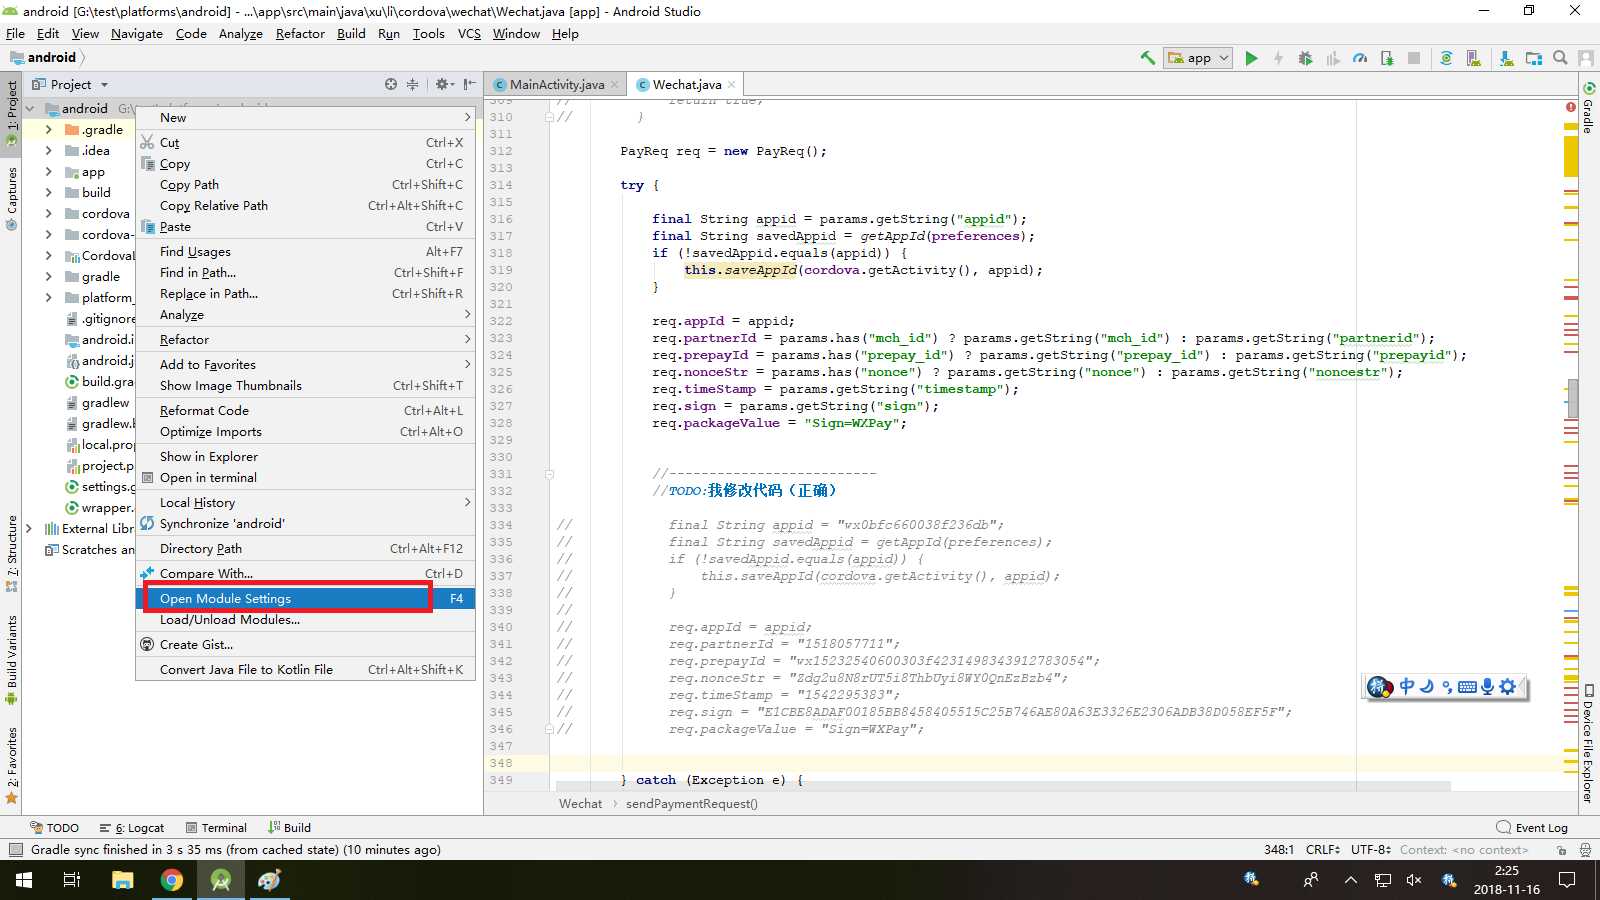Close the Wechat.java tab
1600x900 pixels.
pyautogui.click(x=732, y=84)
